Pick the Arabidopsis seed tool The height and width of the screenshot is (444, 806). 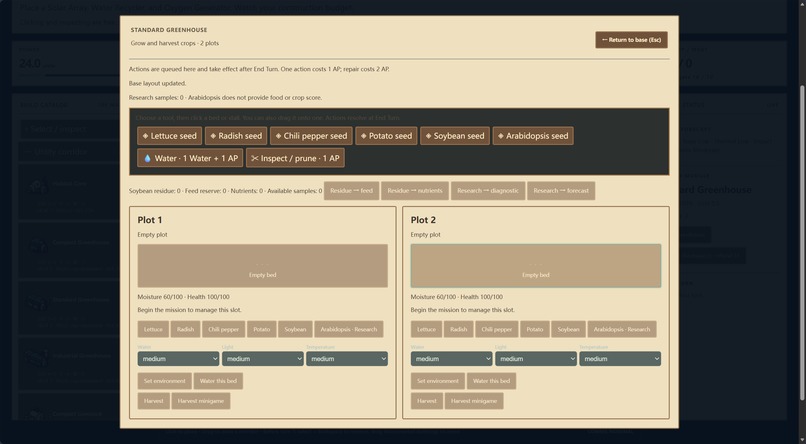click(533, 136)
